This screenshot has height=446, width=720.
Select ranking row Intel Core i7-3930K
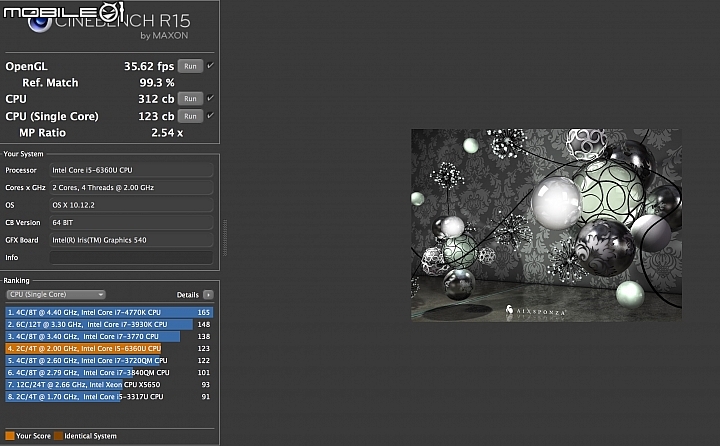click(109, 324)
